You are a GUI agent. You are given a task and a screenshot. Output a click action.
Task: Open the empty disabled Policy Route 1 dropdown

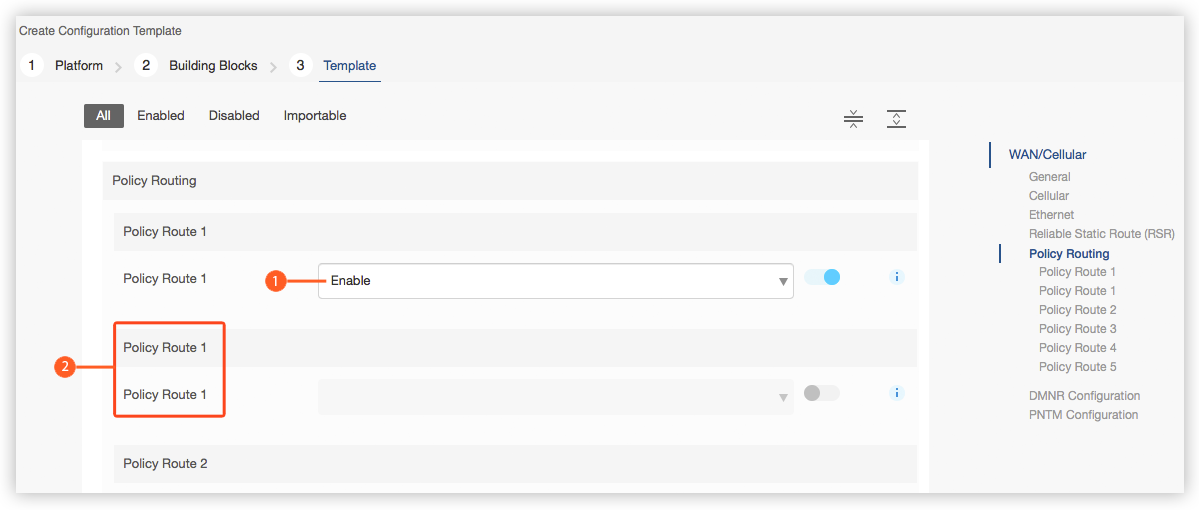556,398
